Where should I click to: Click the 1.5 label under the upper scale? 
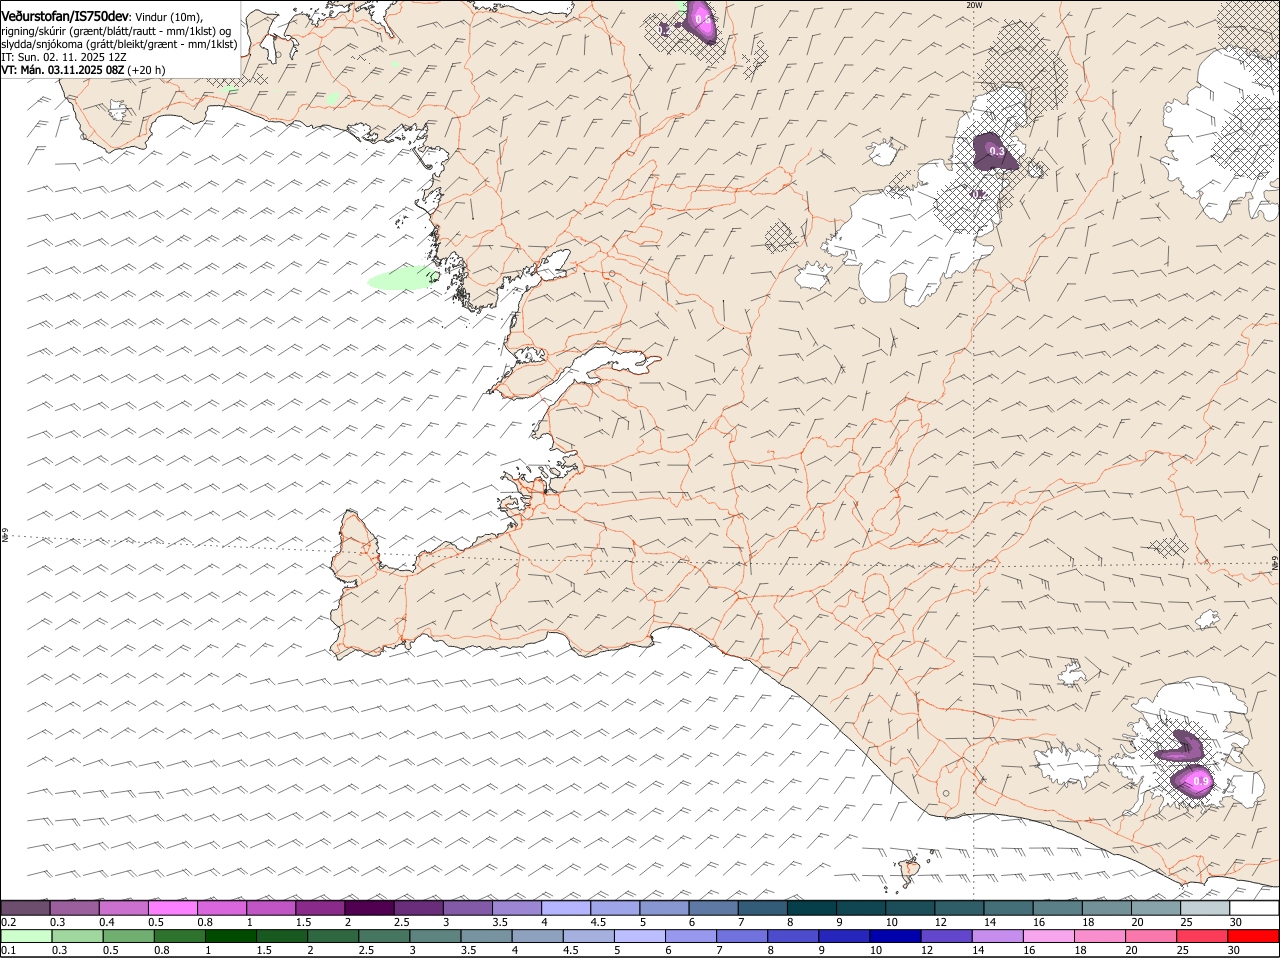click(303, 921)
